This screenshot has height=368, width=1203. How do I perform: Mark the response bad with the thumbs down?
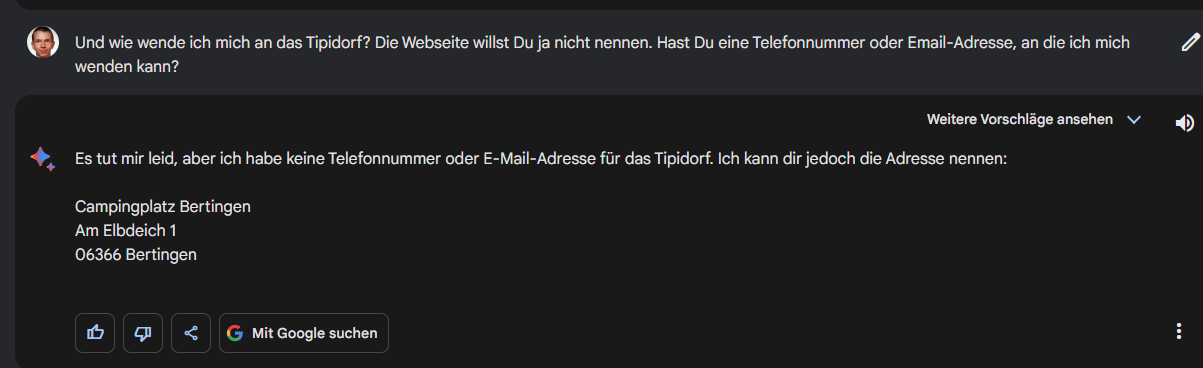click(x=143, y=333)
